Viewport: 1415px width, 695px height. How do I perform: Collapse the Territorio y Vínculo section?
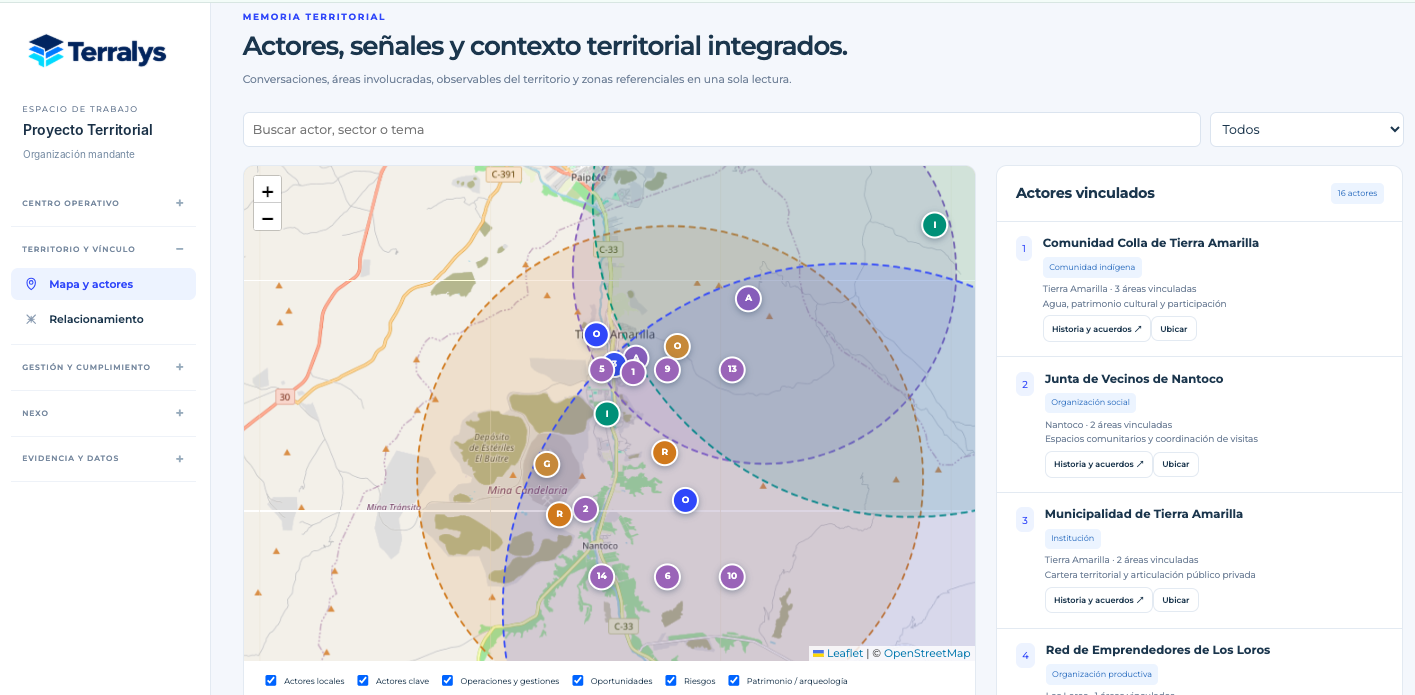[x=103, y=249]
